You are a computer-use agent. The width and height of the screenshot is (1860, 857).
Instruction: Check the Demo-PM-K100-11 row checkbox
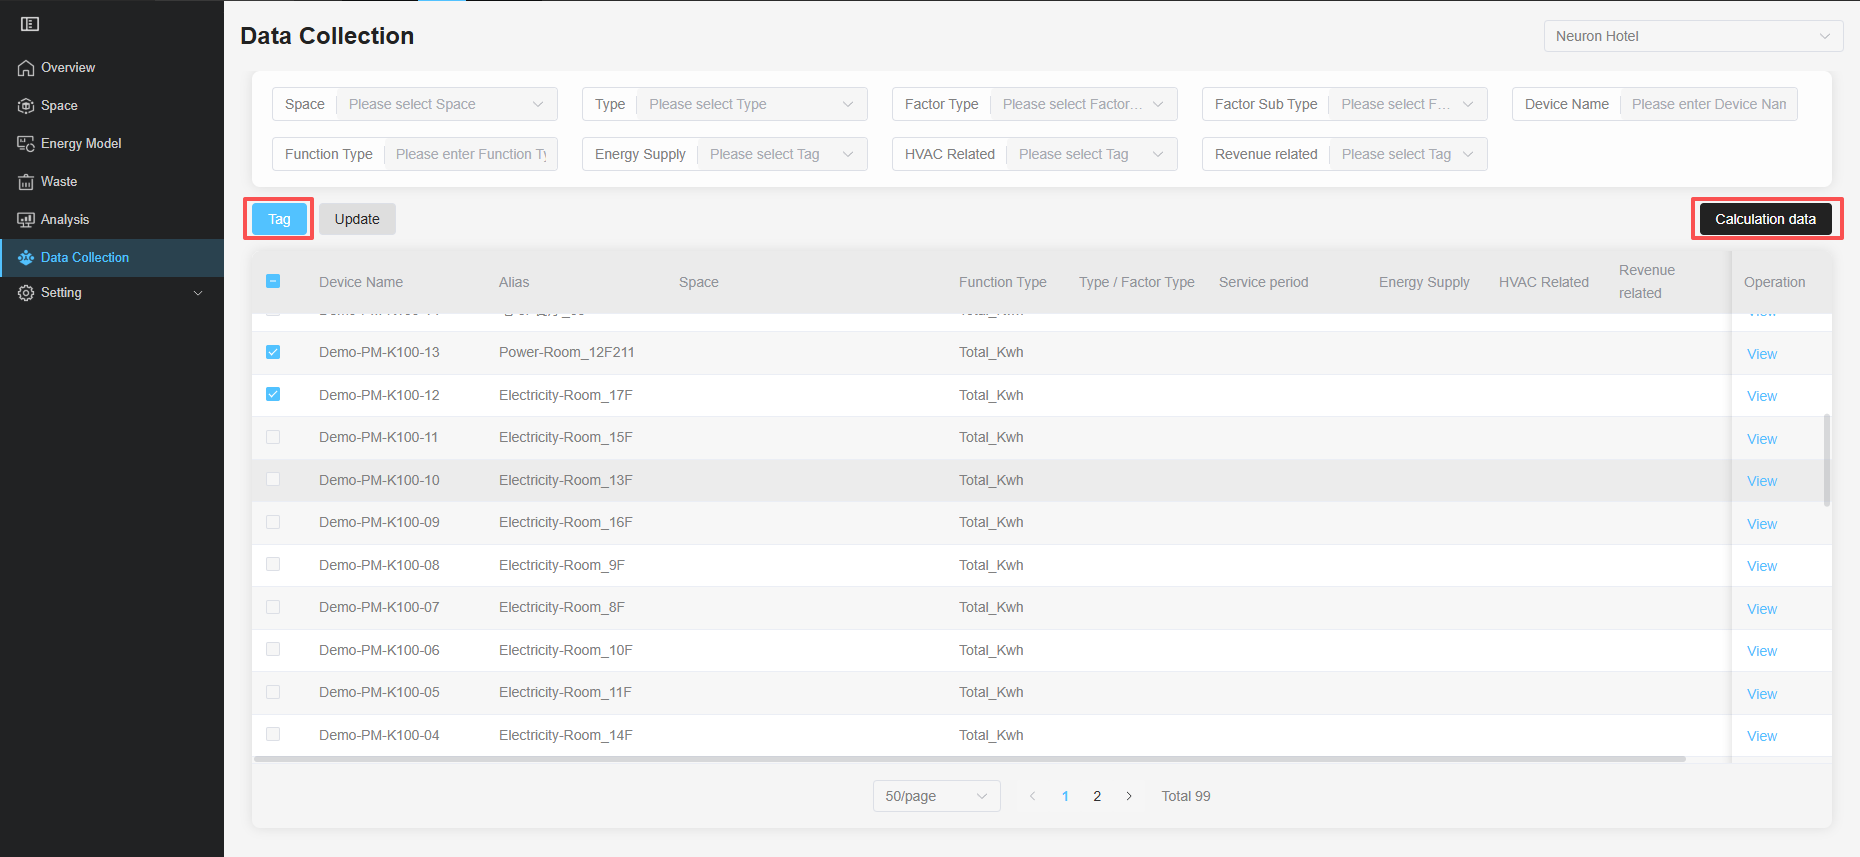point(273,437)
